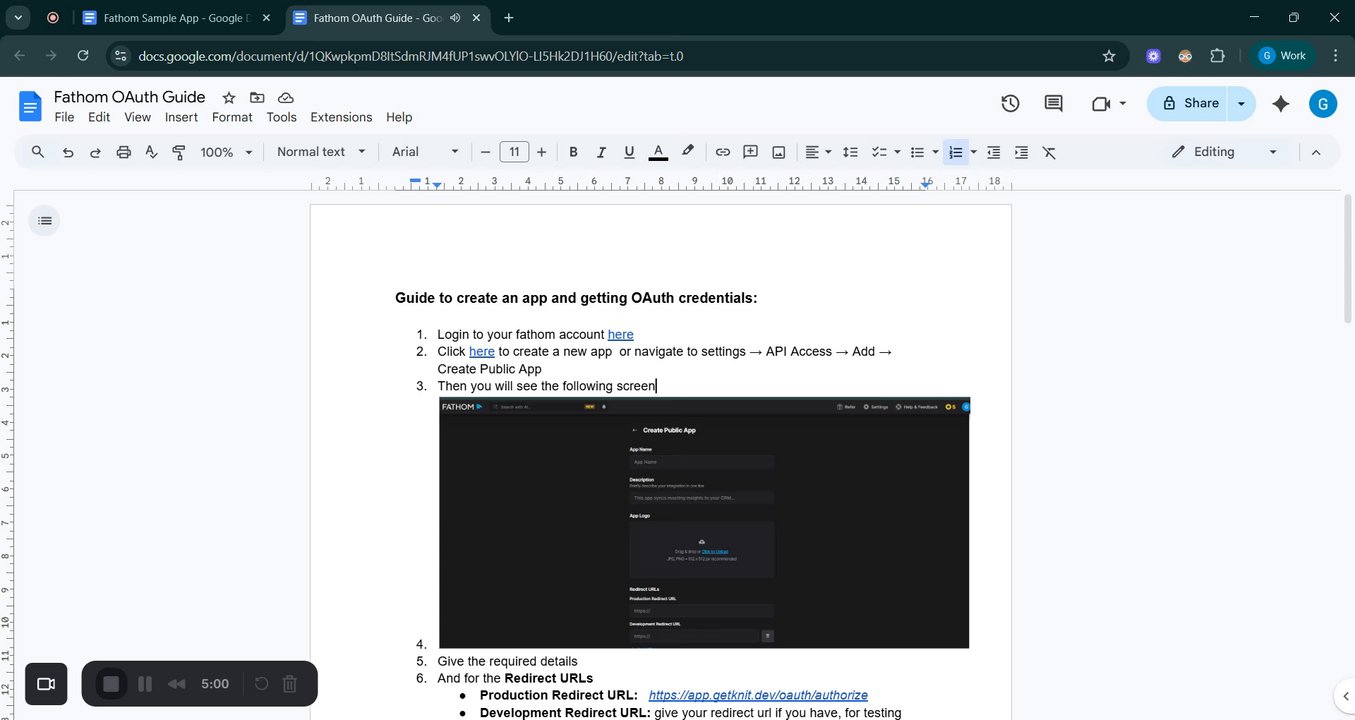The image size is (1355, 720).
Task: Open the Gemini spark assistant
Action: (1281, 103)
